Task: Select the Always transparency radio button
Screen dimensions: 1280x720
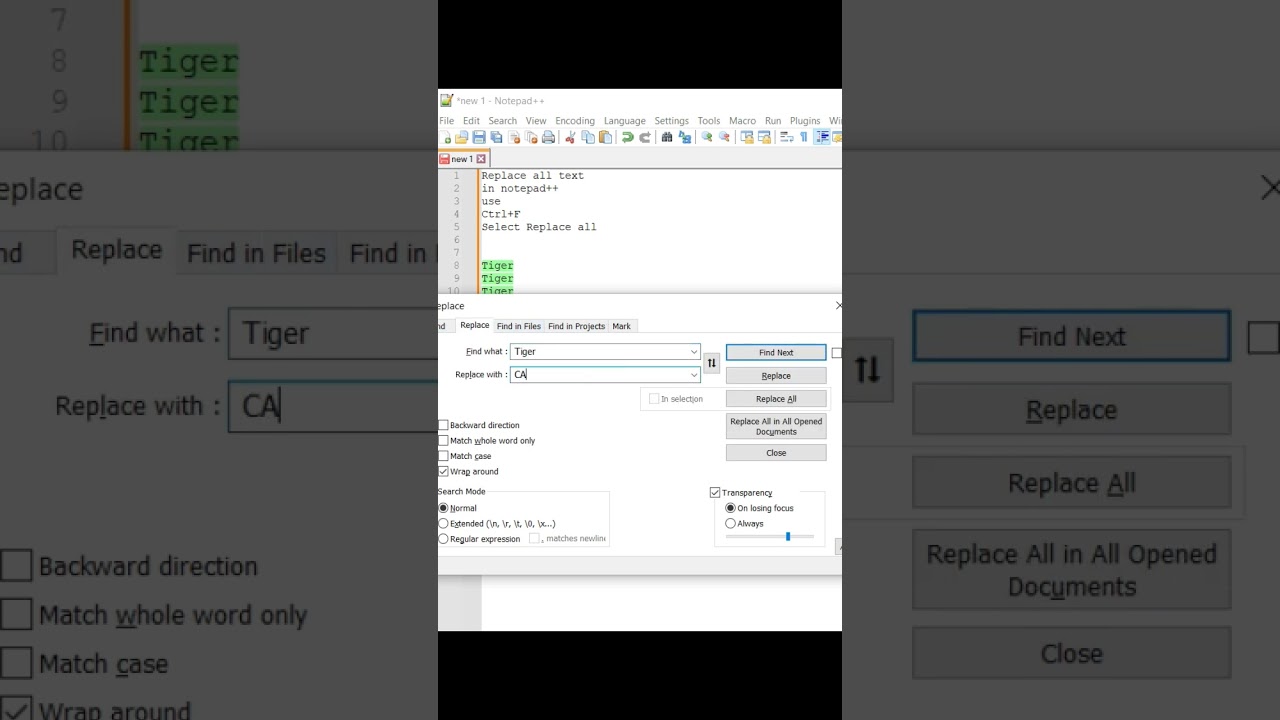Action: pyautogui.click(x=730, y=523)
